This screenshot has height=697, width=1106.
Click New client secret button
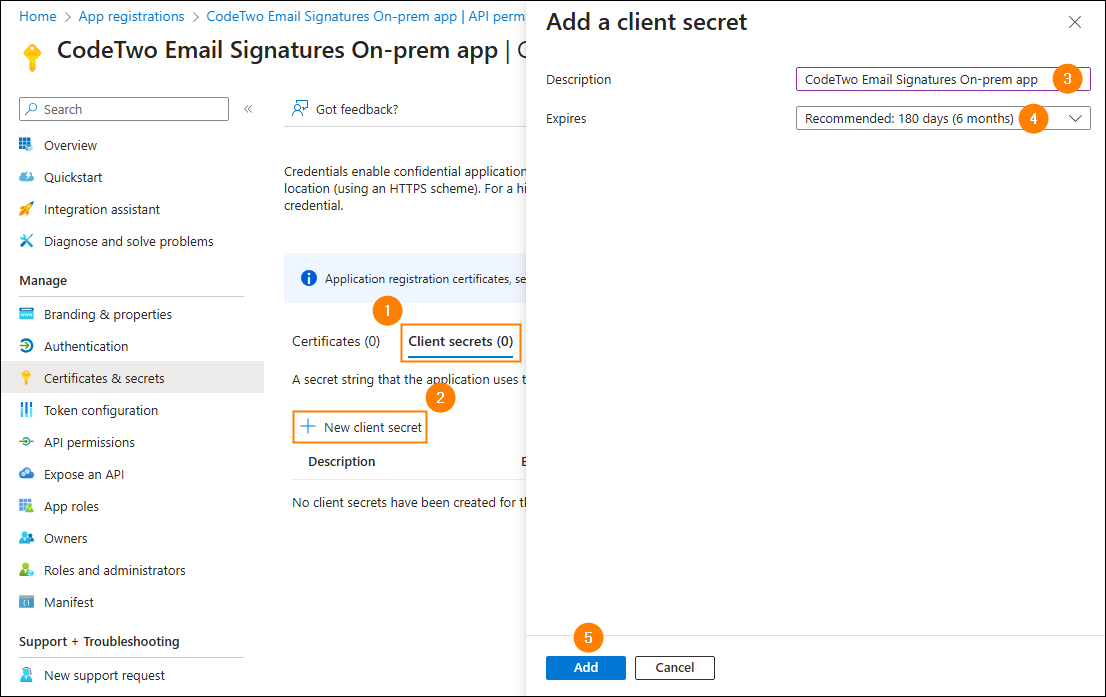pyautogui.click(x=361, y=427)
